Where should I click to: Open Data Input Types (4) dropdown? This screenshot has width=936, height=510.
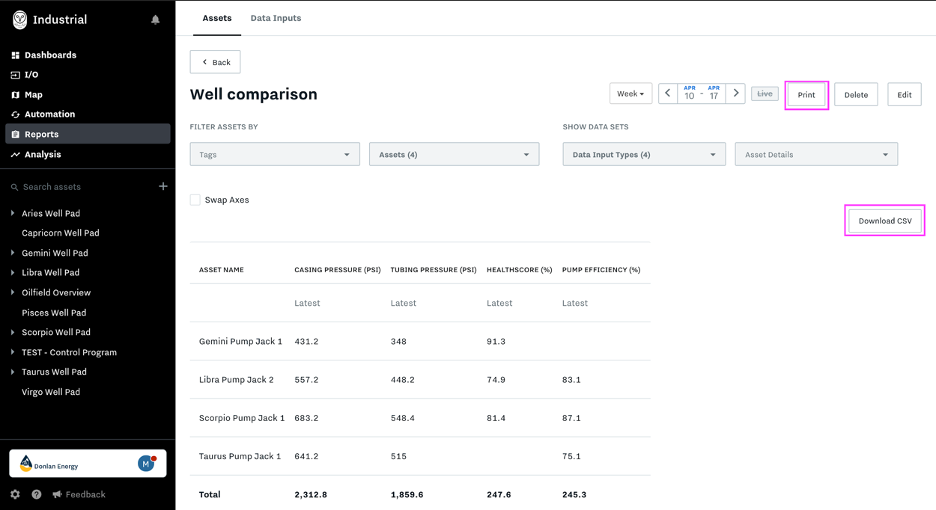click(x=644, y=154)
